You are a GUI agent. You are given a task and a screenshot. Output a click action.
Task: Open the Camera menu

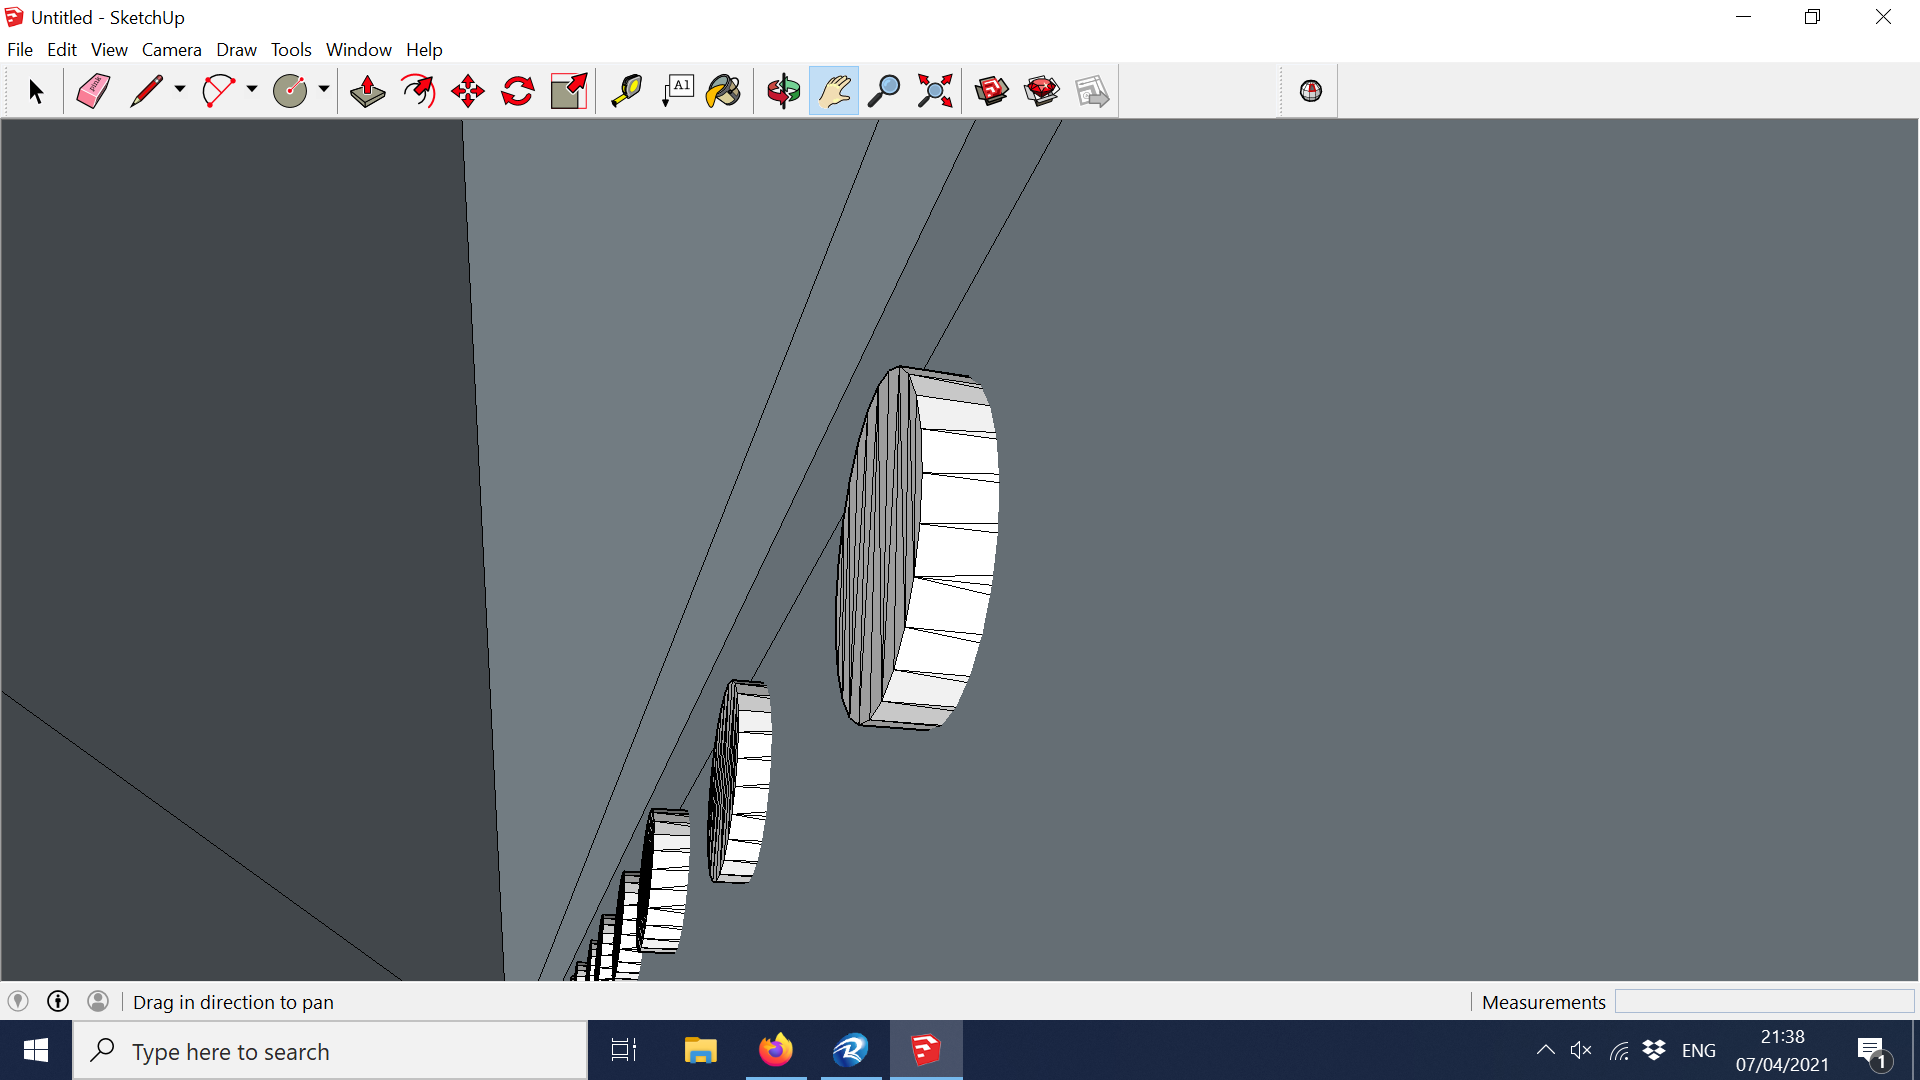[x=171, y=49]
